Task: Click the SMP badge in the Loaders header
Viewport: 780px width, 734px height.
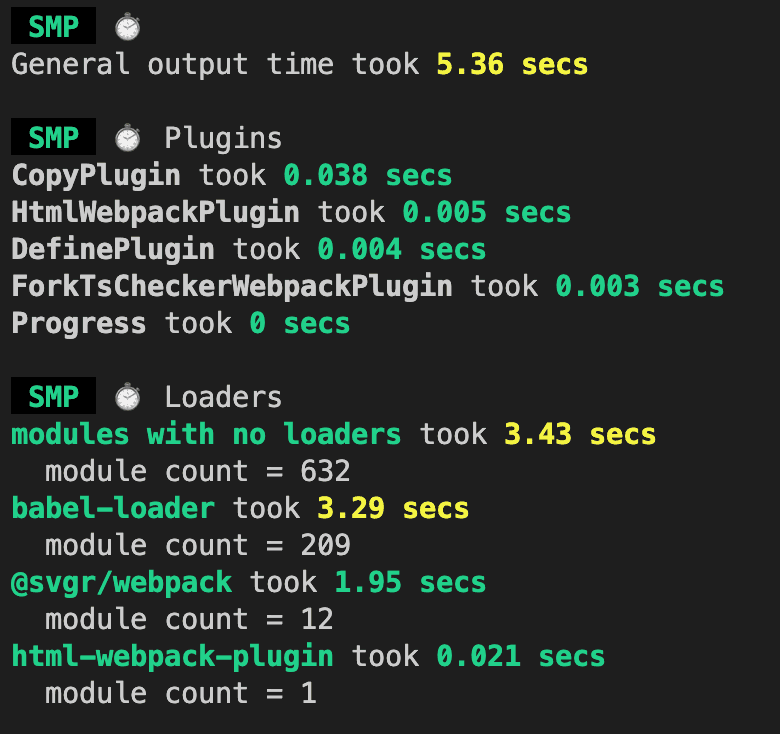Action: coord(53,397)
